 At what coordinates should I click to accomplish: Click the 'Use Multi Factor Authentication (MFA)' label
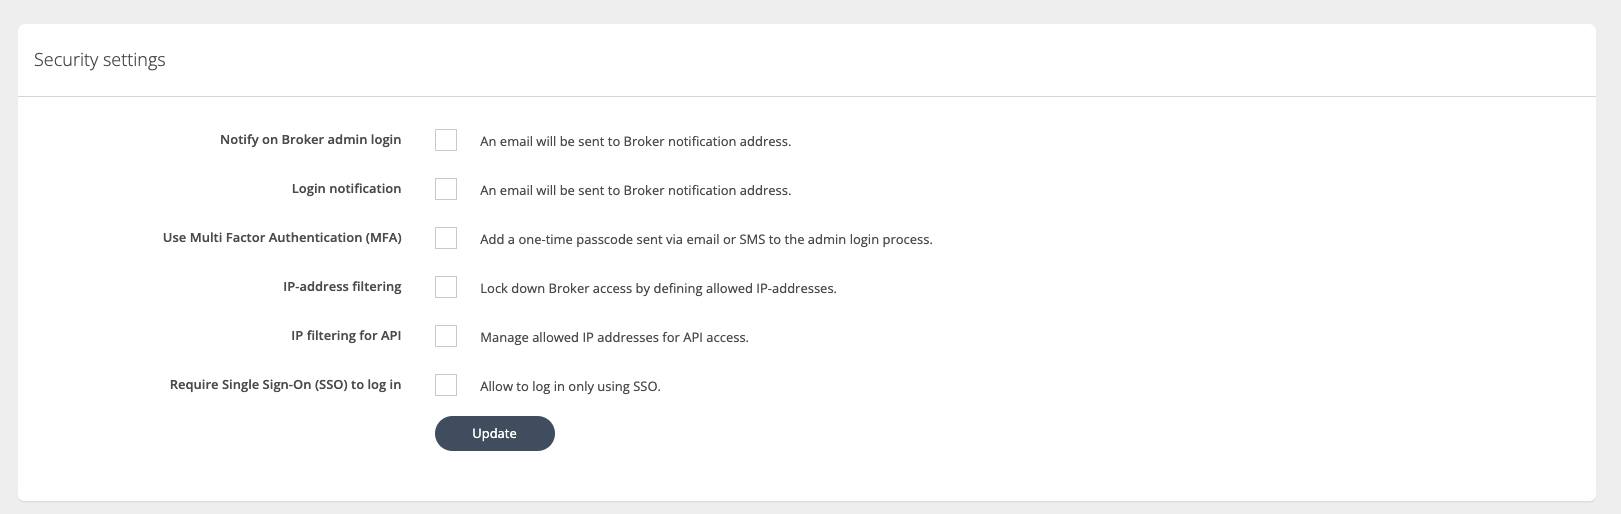click(282, 238)
